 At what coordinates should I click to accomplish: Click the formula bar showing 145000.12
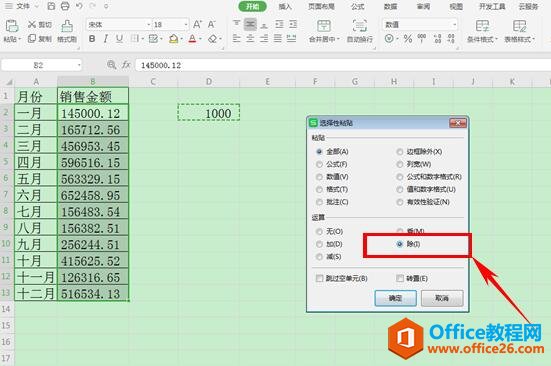coord(343,65)
